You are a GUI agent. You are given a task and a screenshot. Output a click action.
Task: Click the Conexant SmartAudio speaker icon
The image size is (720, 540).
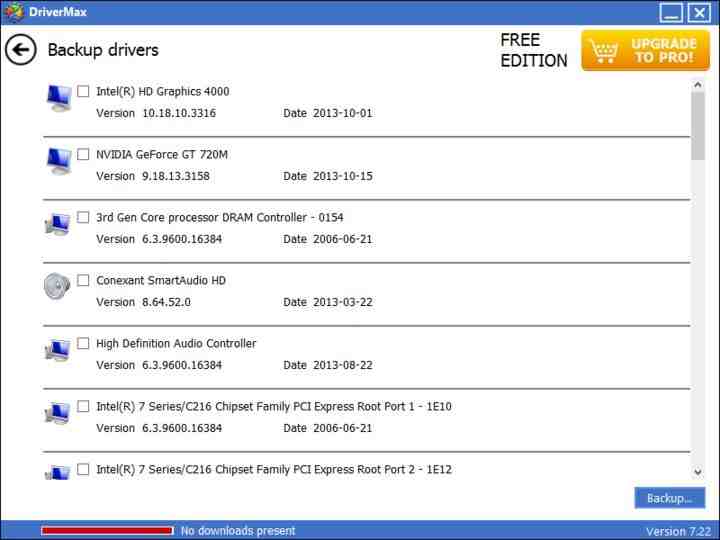(x=57, y=286)
